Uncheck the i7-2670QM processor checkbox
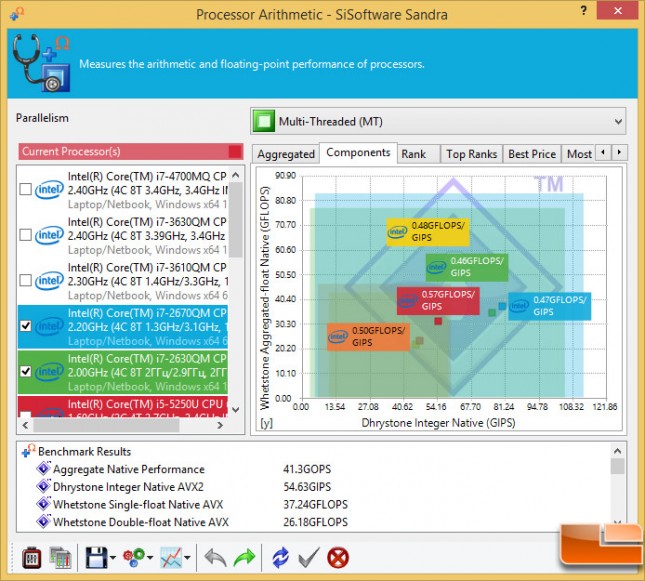645x581 pixels. [26, 326]
